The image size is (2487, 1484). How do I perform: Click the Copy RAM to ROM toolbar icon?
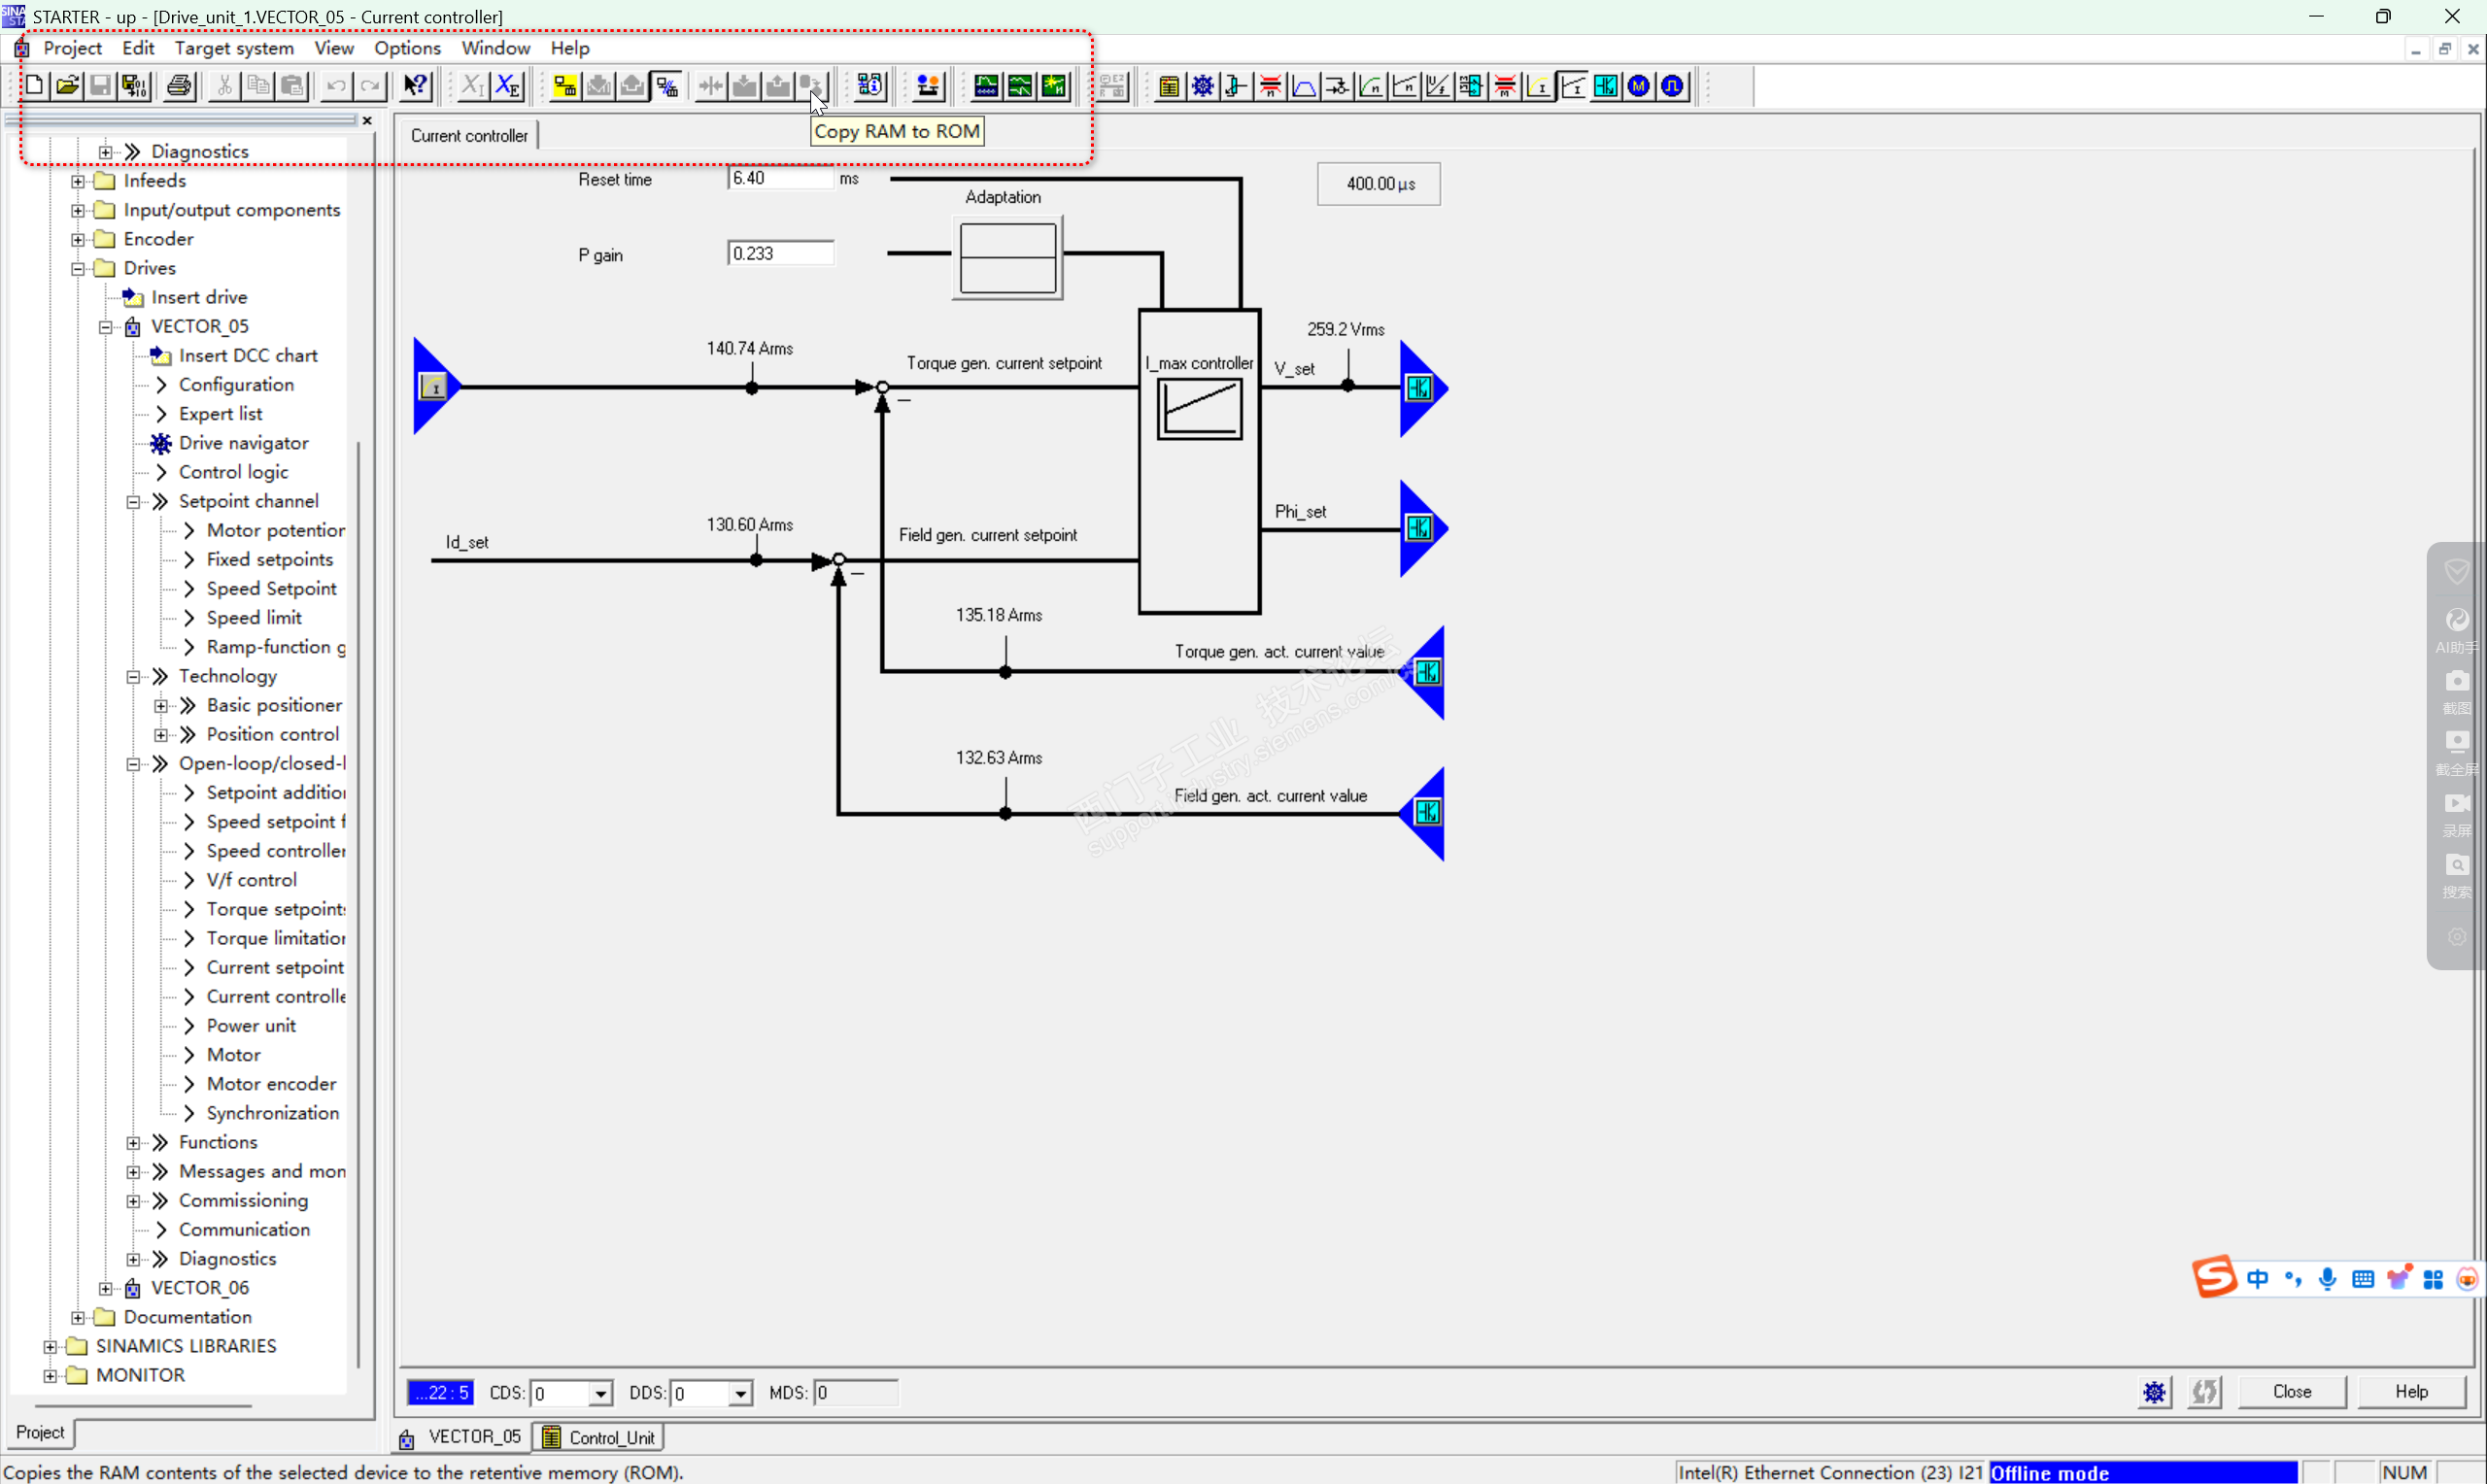click(x=810, y=86)
